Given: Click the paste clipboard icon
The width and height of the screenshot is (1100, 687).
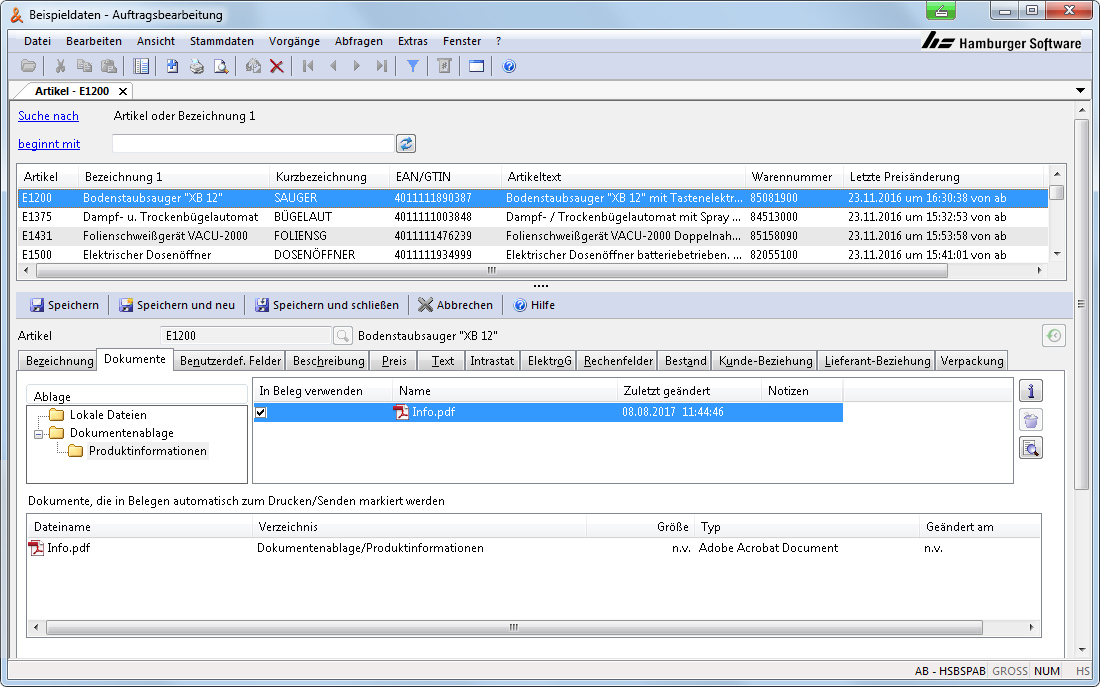Looking at the screenshot, I should pyautogui.click(x=109, y=67).
